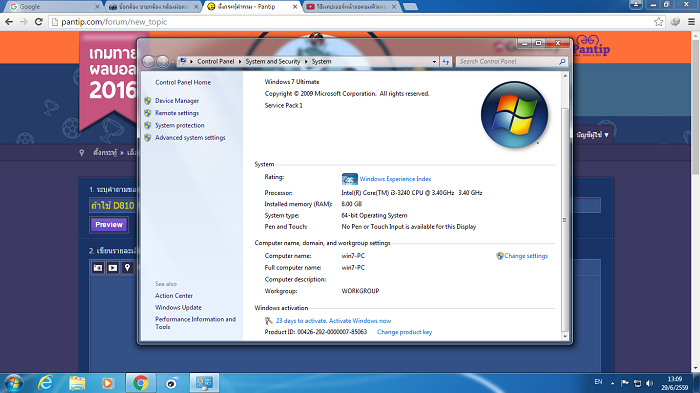Viewport: 700px width, 393px height.
Task: Click the Pantip logo
Action: click(591, 46)
